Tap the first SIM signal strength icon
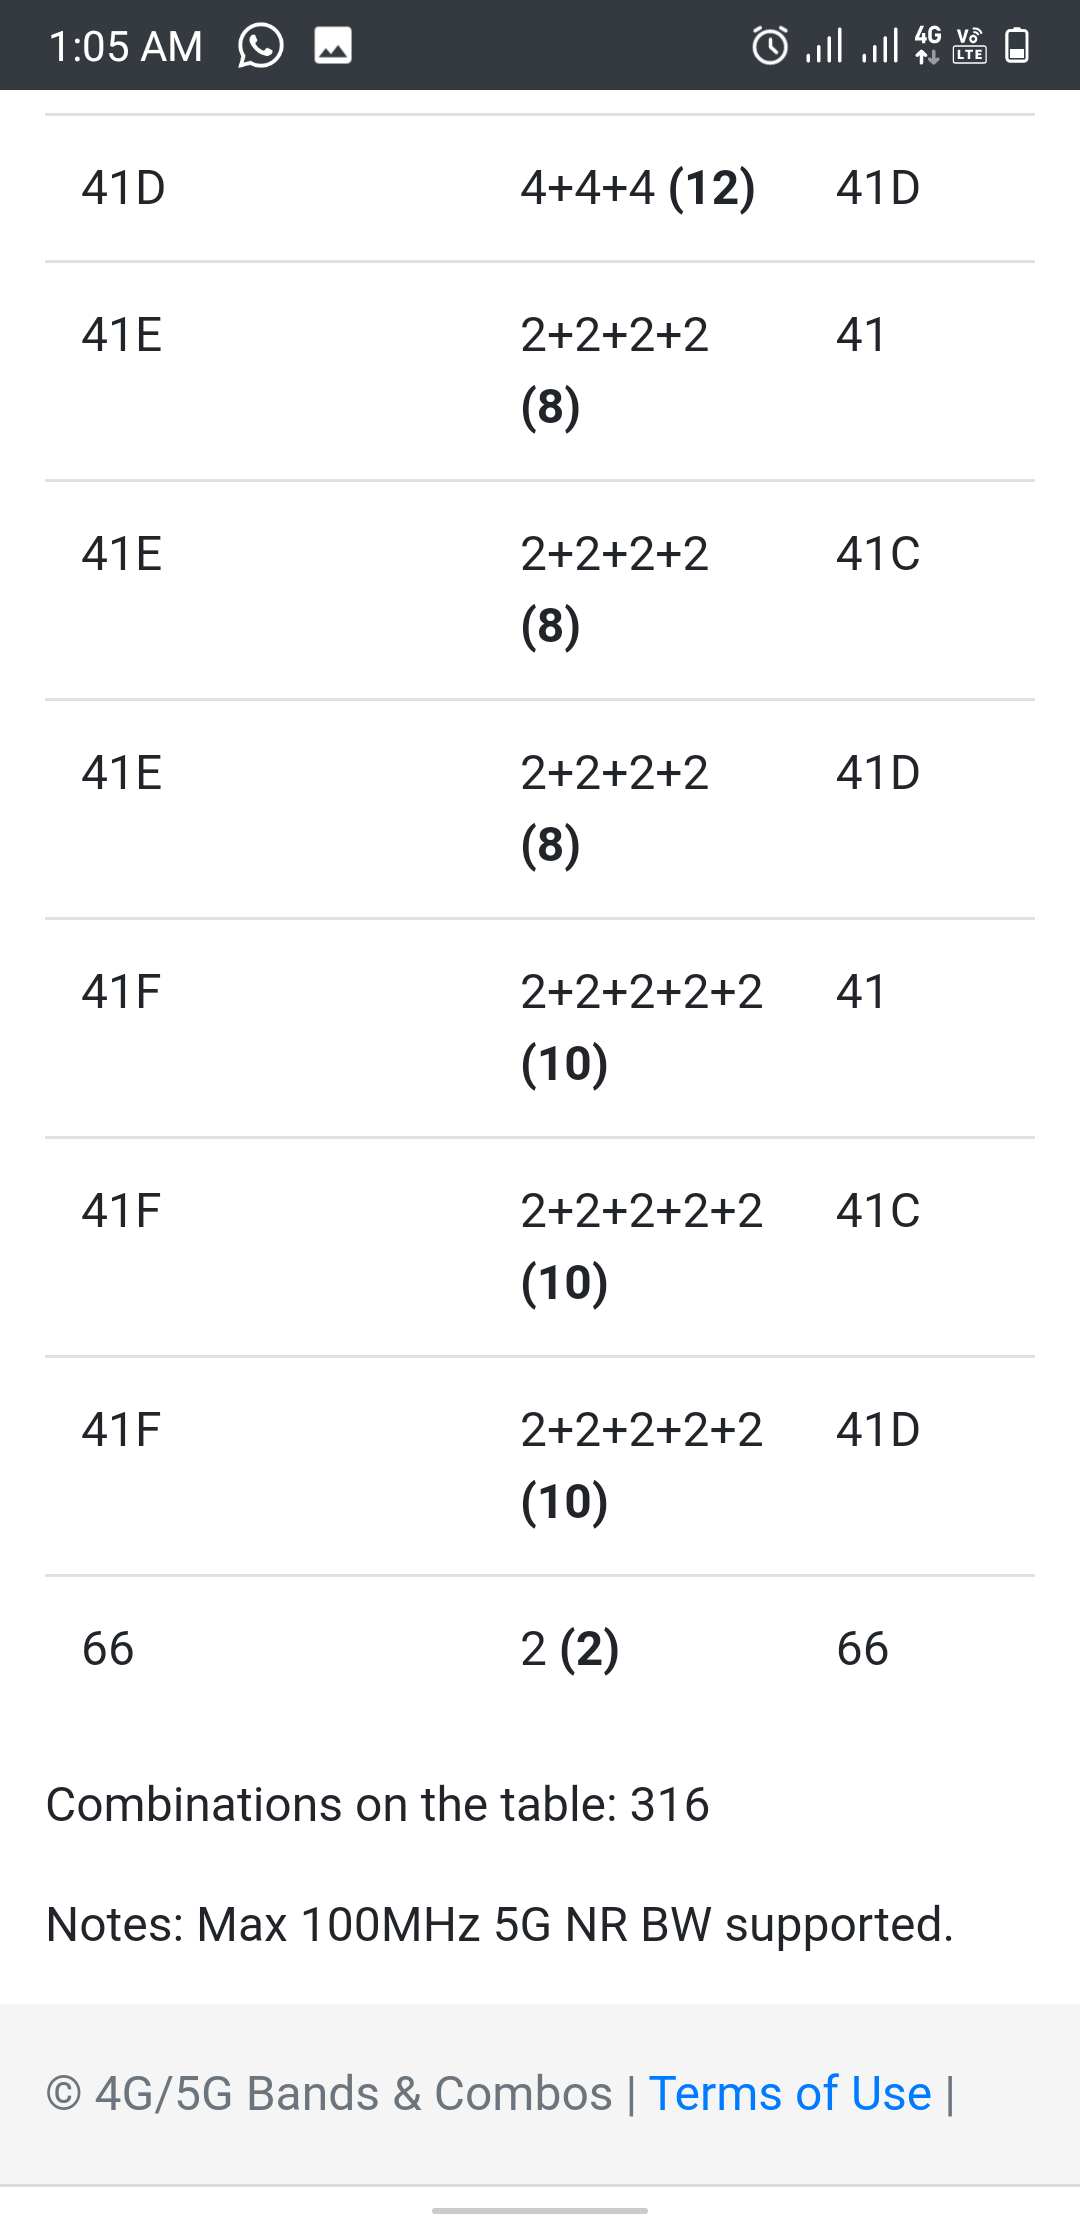The height and width of the screenshot is (2232, 1080). tap(824, 46)
